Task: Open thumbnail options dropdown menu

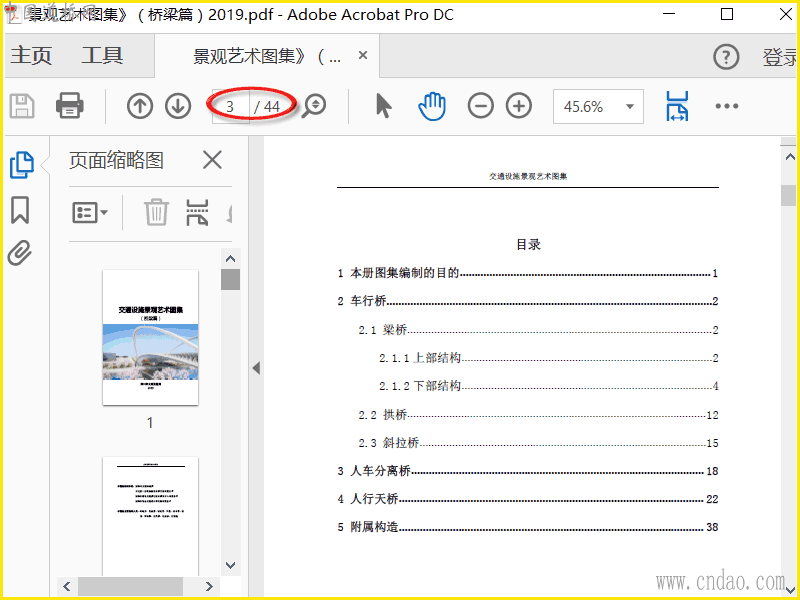Action: pos(90,212)
